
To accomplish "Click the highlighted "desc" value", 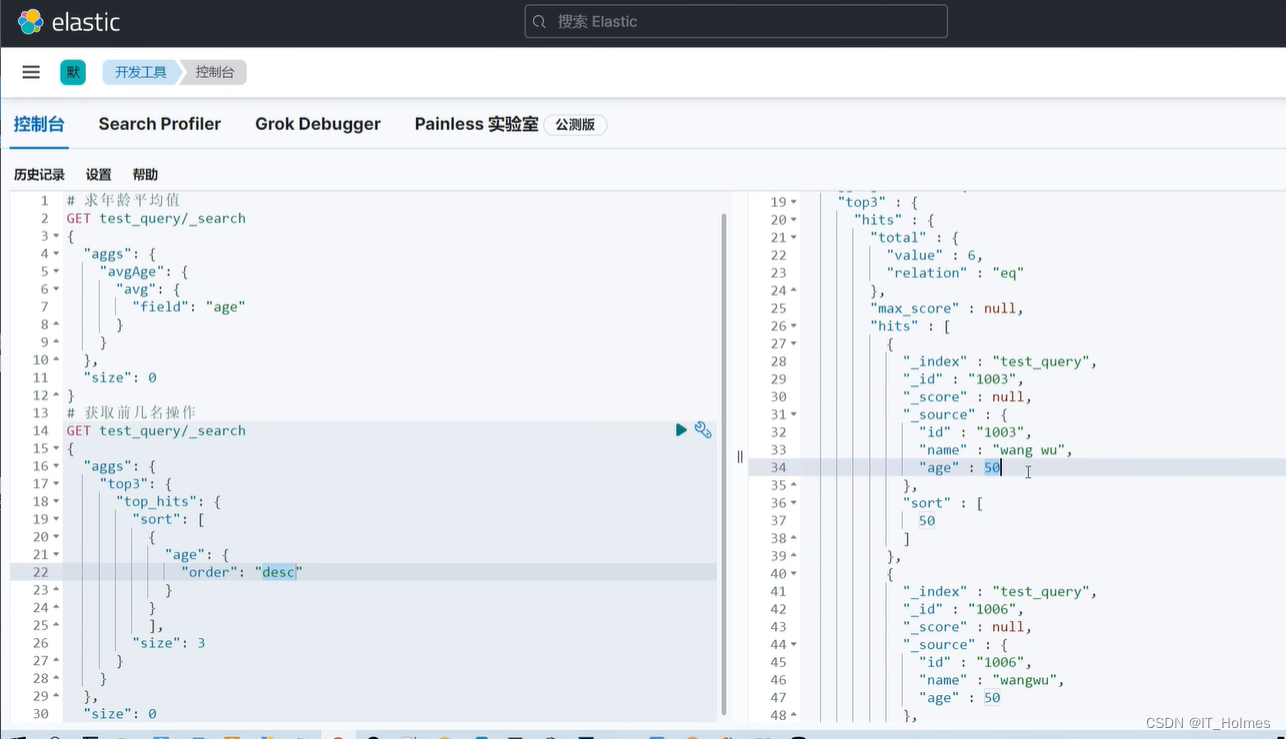I will pyautogui.click(x=278, y=572).
